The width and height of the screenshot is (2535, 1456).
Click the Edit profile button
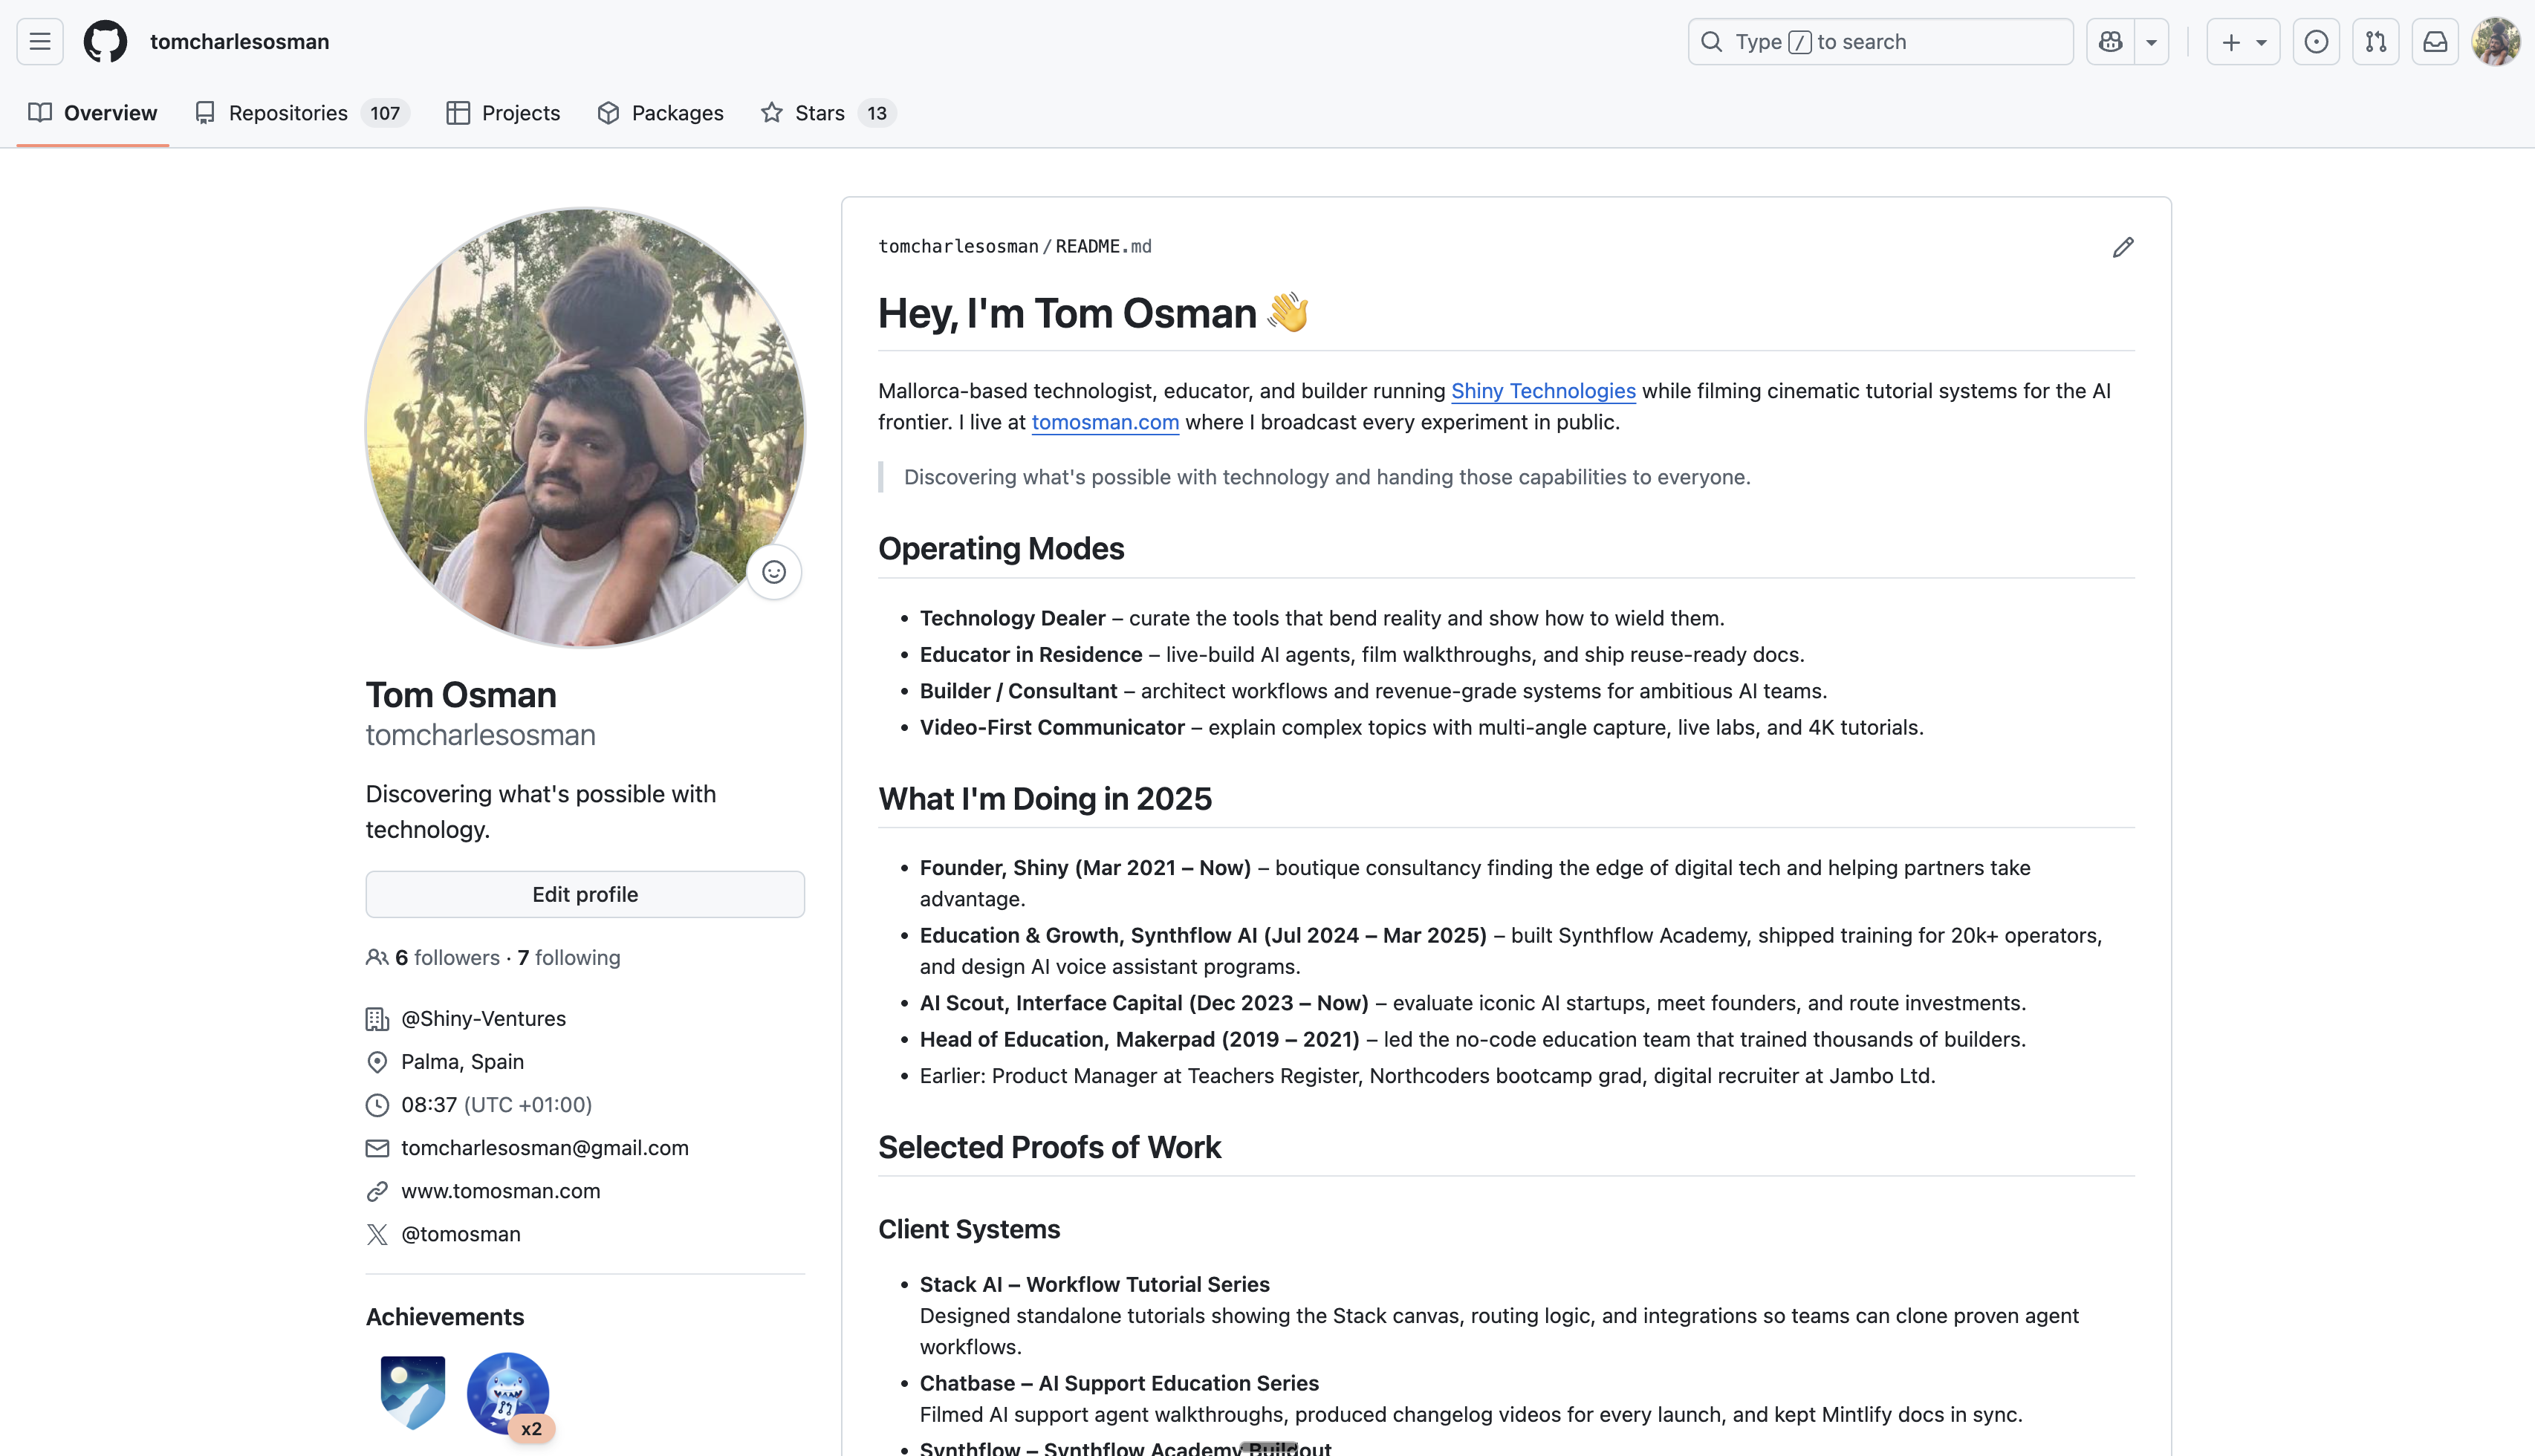pos(585,894)
